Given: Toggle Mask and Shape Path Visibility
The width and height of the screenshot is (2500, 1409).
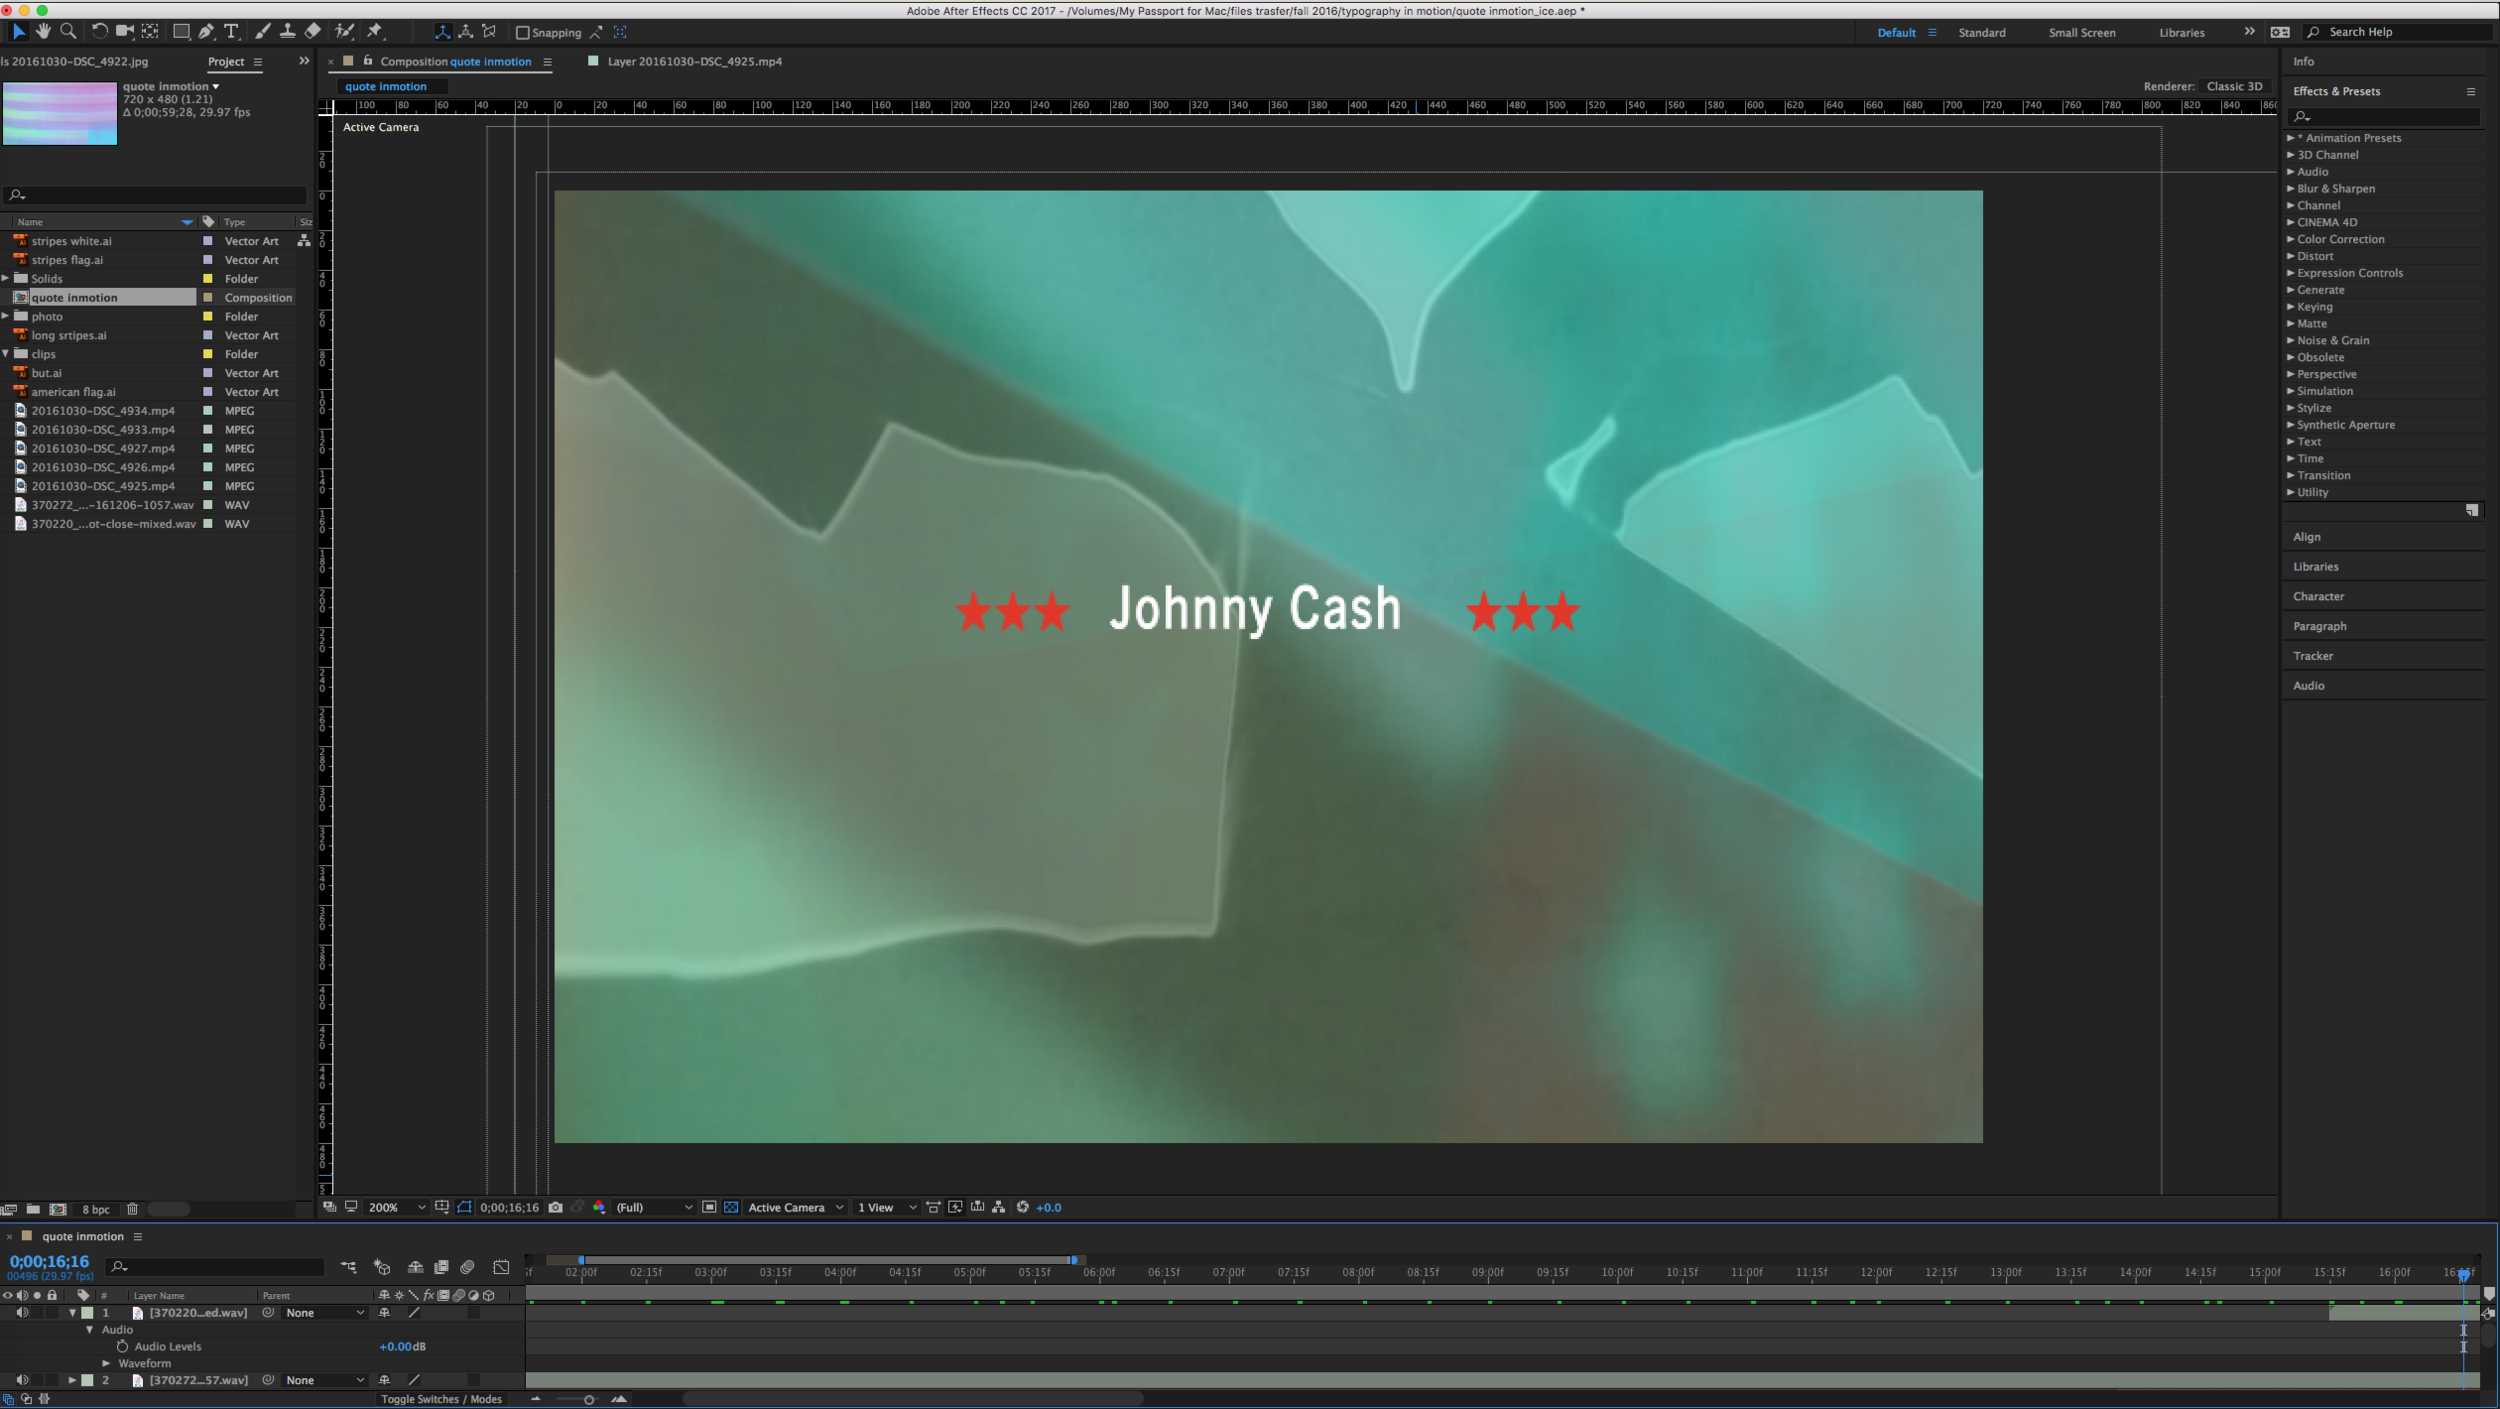Looking at the screenshot, I should point(464,1207).
